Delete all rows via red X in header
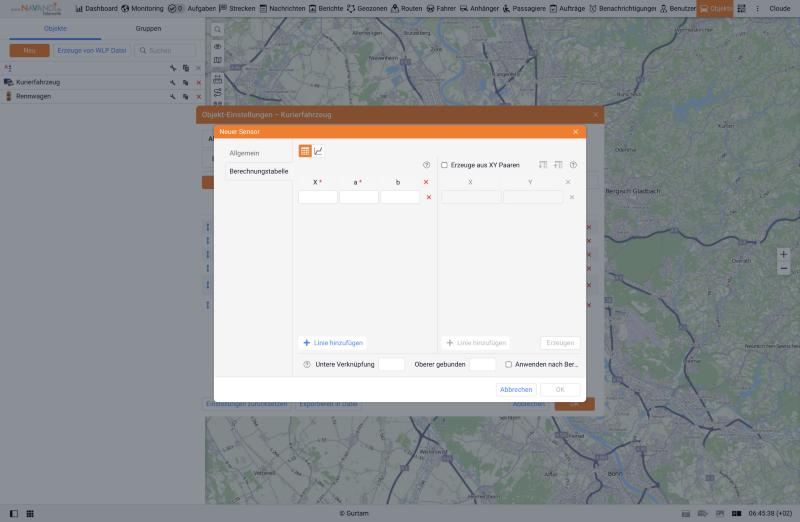The image size is (800, 522). 426,182
